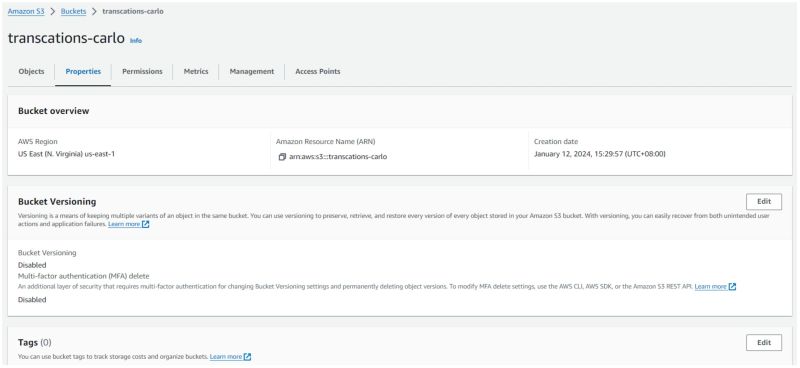The width and height of the screenshot is (800, 368).
Task: Select the Properties tab
Action: point(83,71)
